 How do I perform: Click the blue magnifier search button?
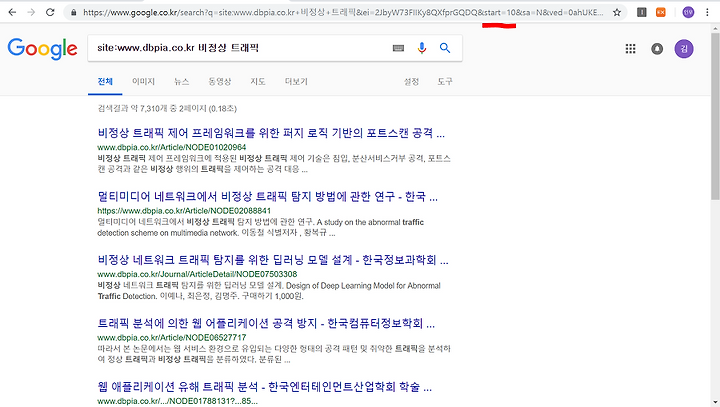click(444, 48)
